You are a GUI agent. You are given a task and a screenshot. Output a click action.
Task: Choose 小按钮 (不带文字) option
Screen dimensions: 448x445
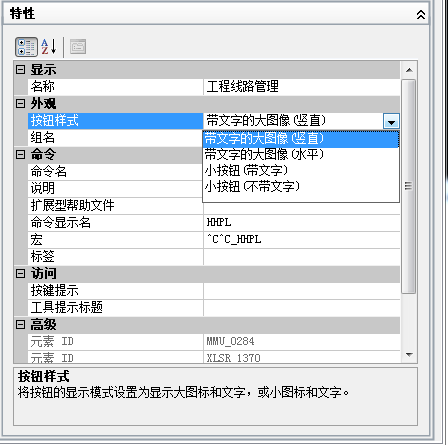click(x=301, y=187)
